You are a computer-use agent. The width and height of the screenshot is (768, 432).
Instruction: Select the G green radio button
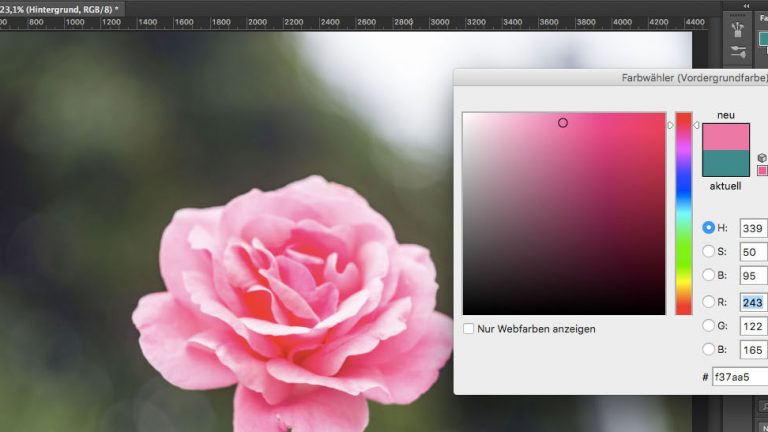[709, 325]
